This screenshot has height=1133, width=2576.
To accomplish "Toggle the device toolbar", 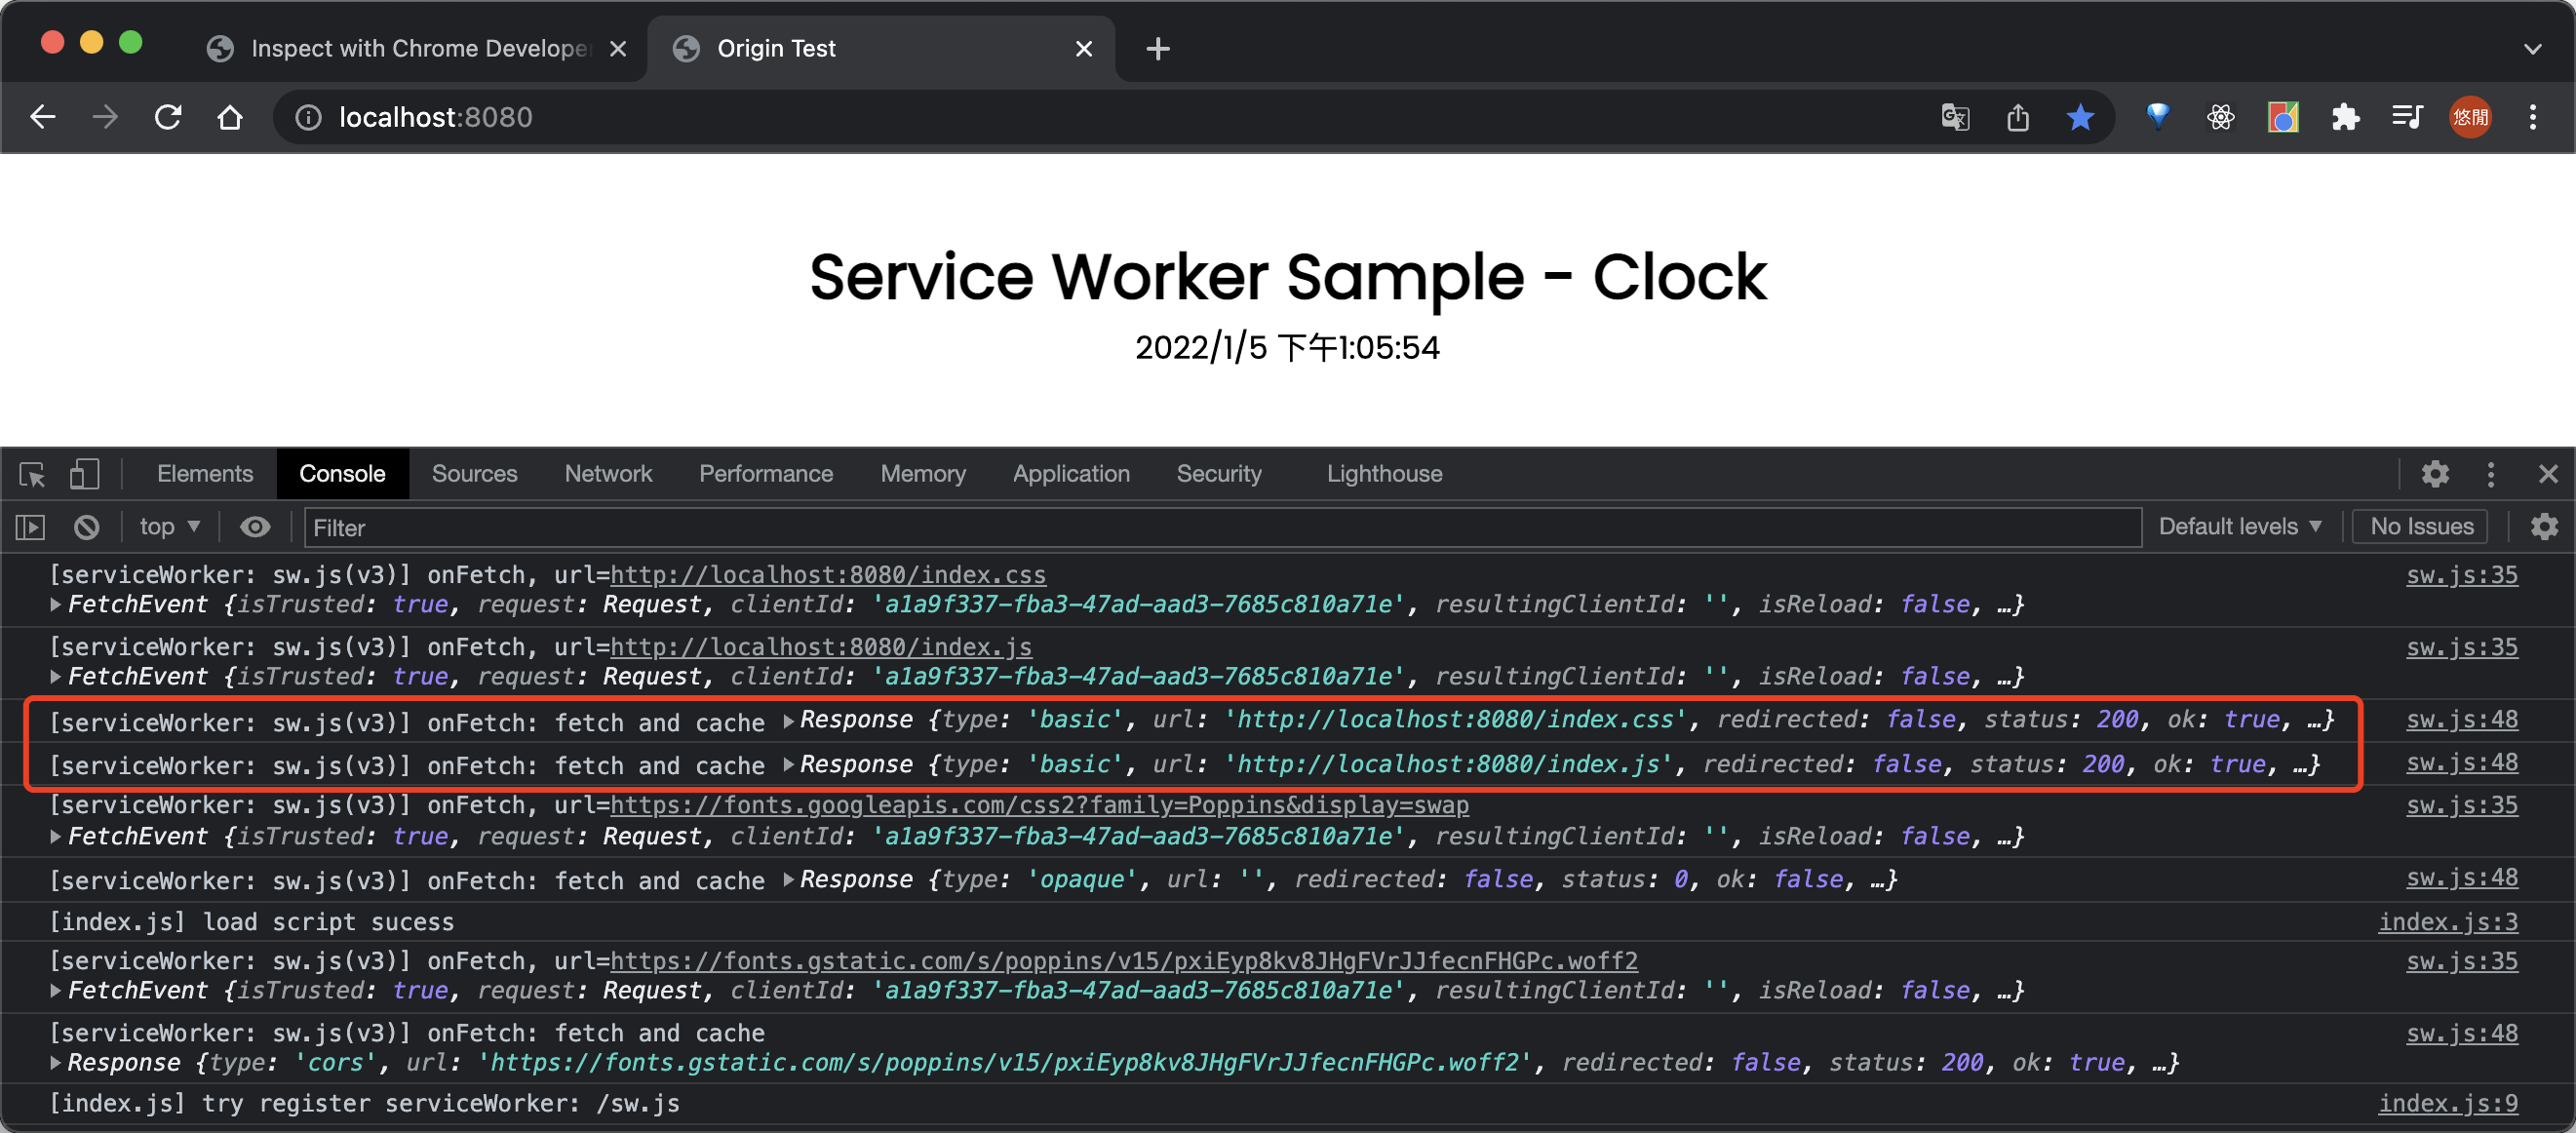I will click(84, 474).
